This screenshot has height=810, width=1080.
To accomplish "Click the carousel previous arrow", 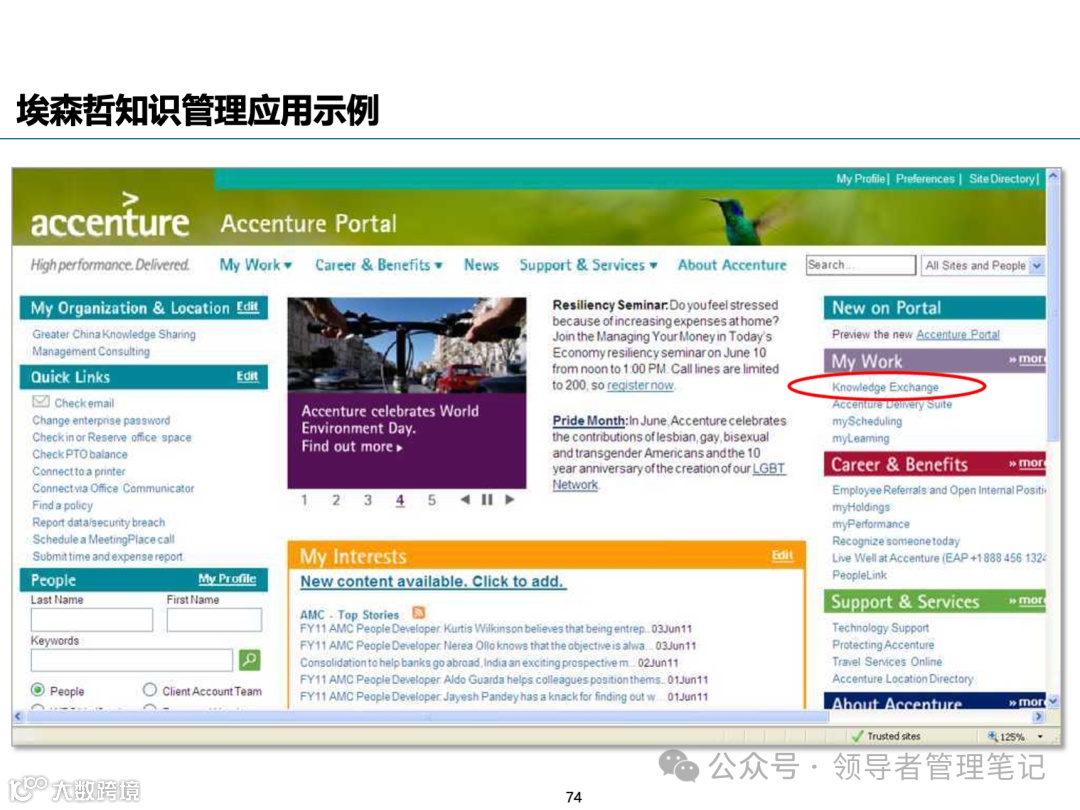I will pyautogui.click(x=465, y=499).
